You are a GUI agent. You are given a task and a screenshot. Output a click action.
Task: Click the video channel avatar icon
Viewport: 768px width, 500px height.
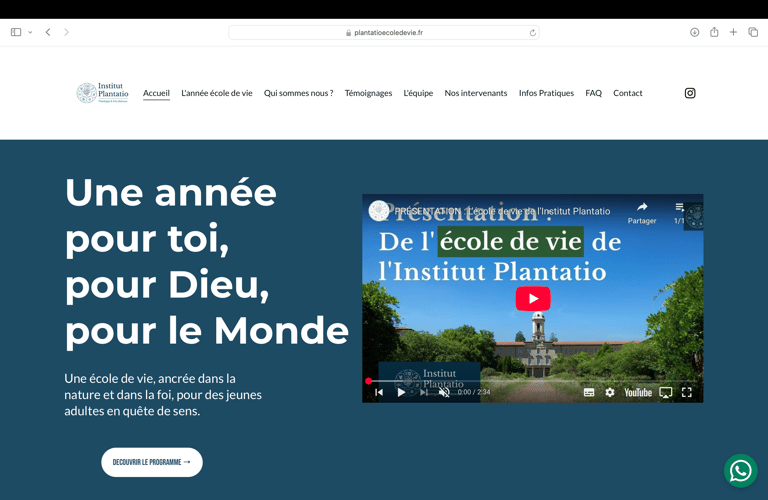(379, 211)
